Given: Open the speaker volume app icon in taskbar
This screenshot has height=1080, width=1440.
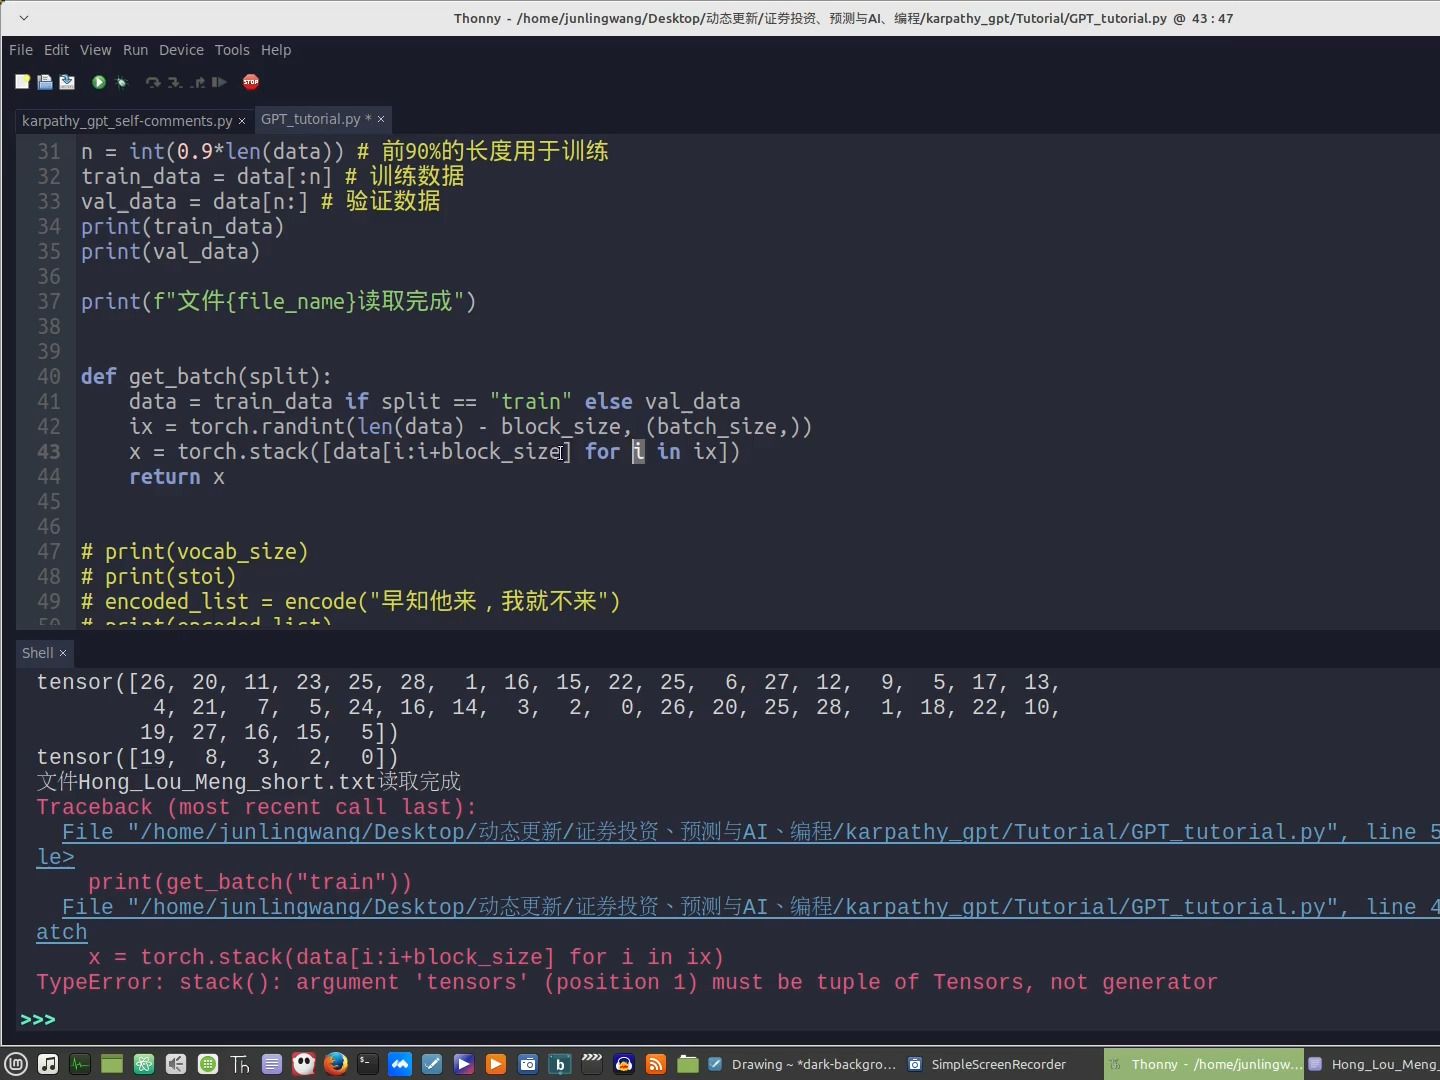Looking at the screenshot, I should pos(176,1064).
